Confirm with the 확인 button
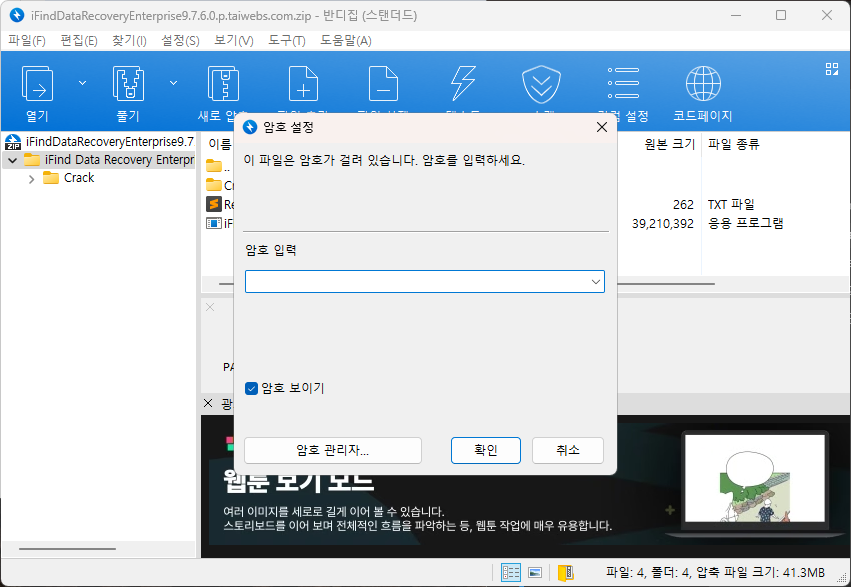This screenshot has width=851, height=587. tap(486, 450)
